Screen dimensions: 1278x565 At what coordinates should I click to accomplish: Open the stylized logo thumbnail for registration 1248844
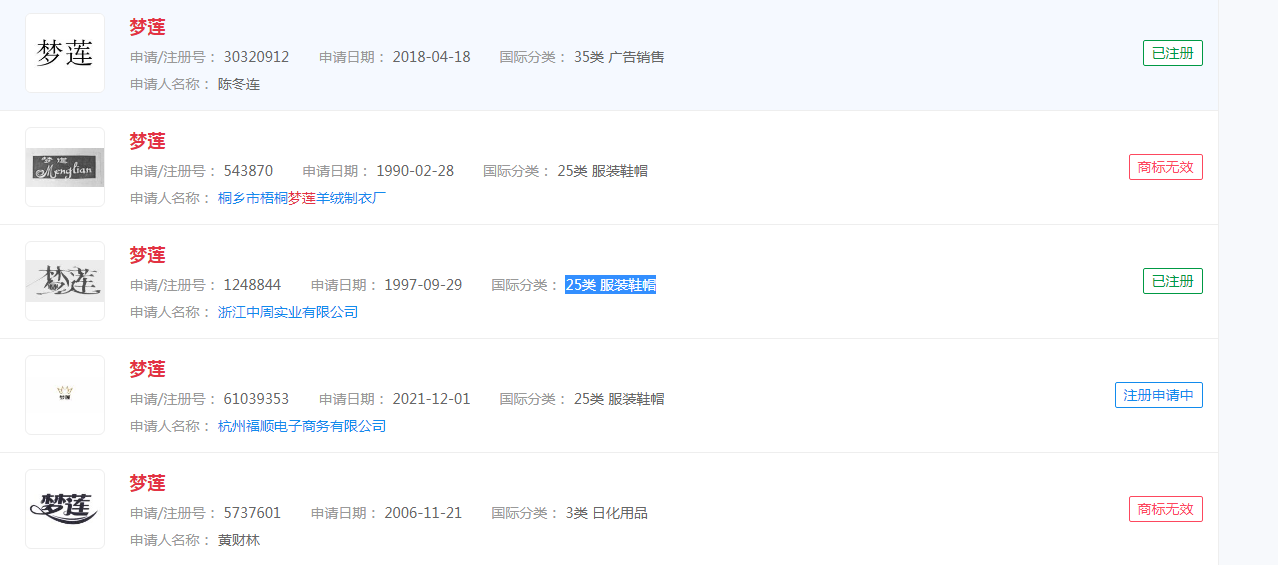(65, 281)
